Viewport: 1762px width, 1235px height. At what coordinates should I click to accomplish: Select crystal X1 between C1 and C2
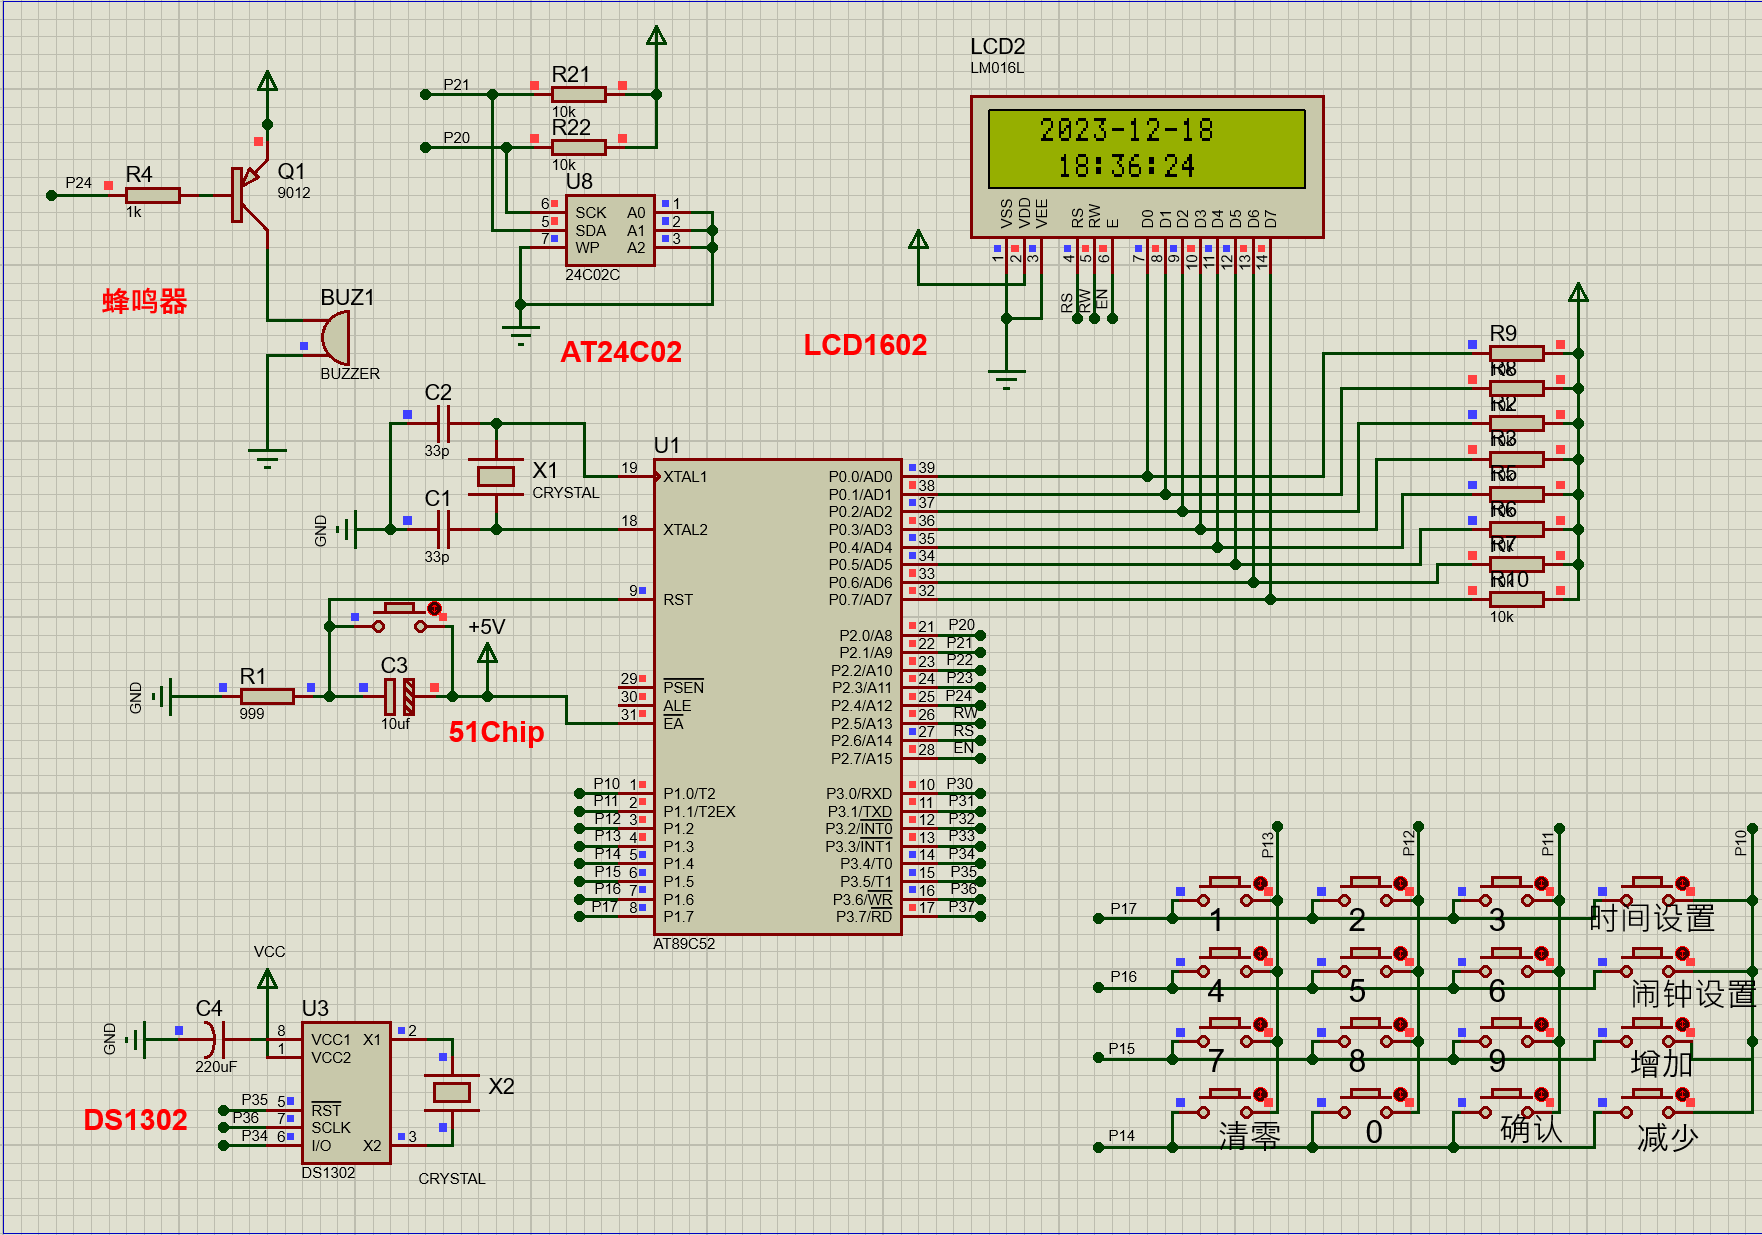[x=496, y=477]
